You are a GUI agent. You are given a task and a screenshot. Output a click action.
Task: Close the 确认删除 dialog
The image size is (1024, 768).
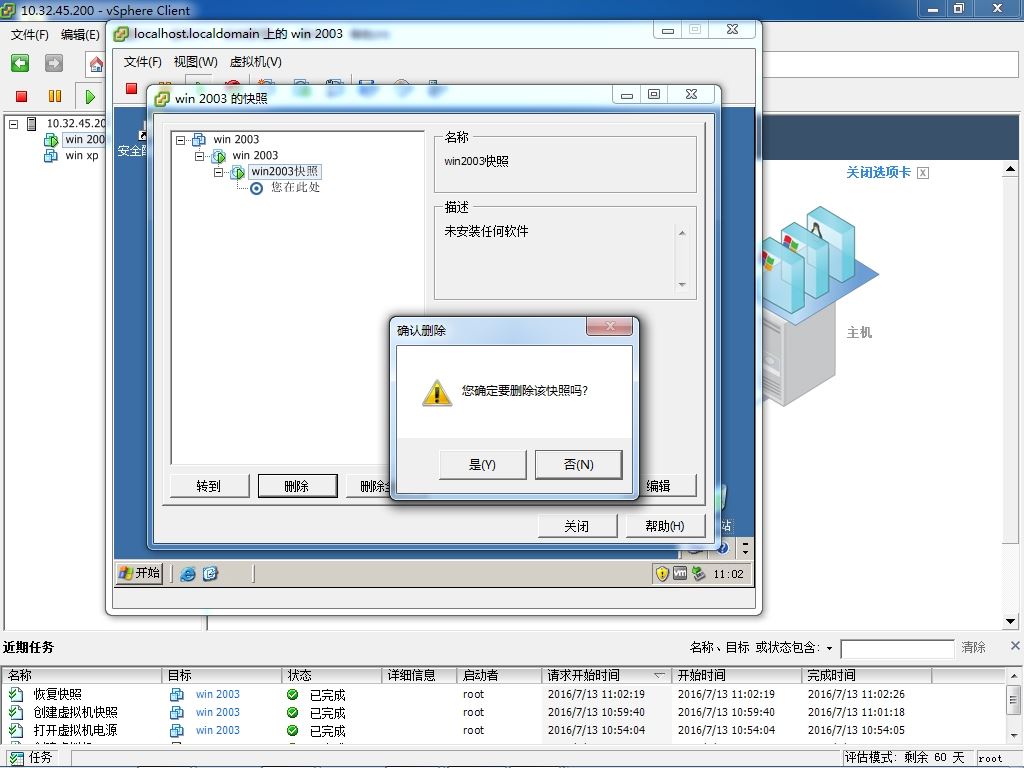point(609,326)
